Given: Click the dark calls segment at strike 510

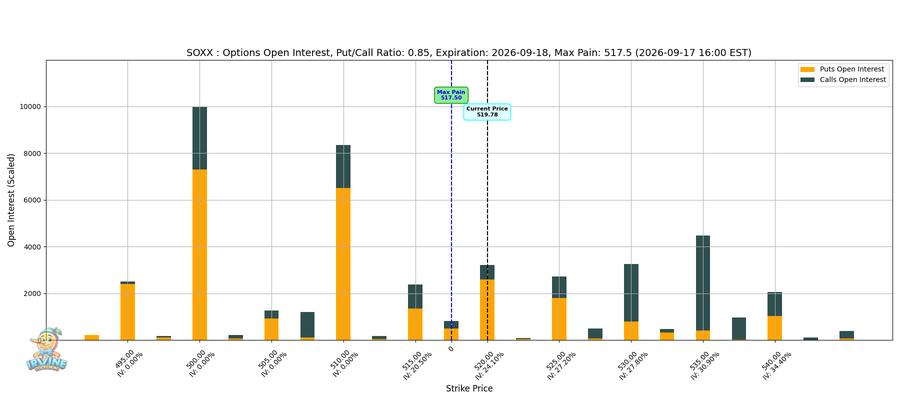Looking at the screenshot, I should tap(343, 166).
